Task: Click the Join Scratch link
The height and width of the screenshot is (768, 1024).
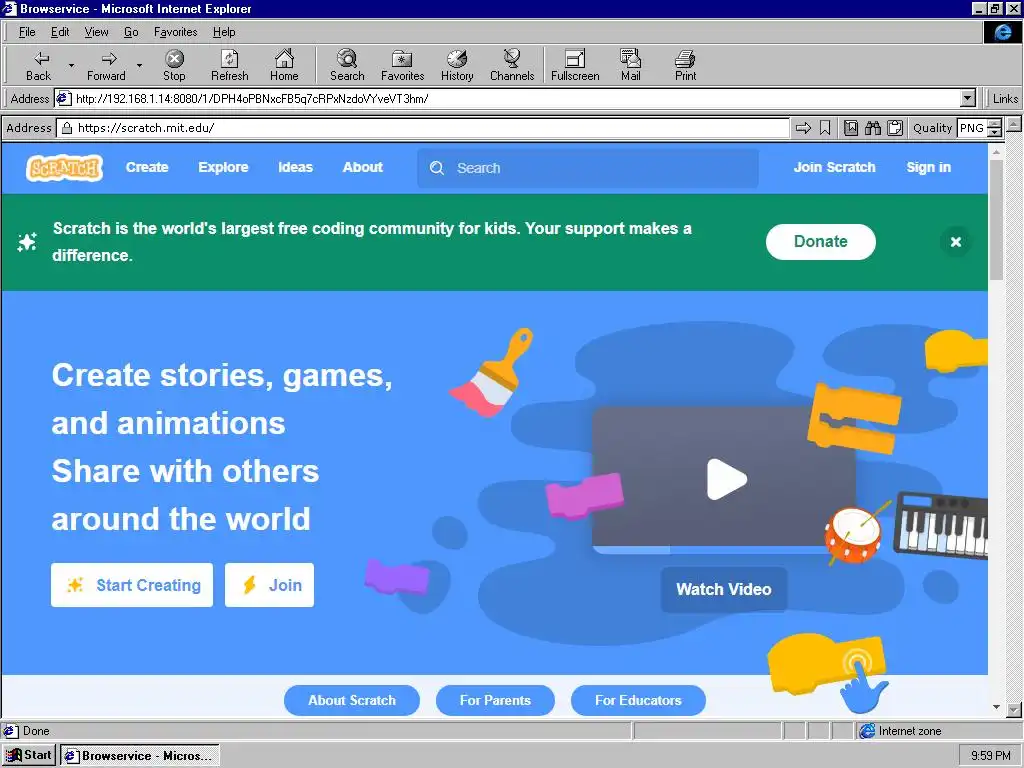Action: (x=835, y=167)
